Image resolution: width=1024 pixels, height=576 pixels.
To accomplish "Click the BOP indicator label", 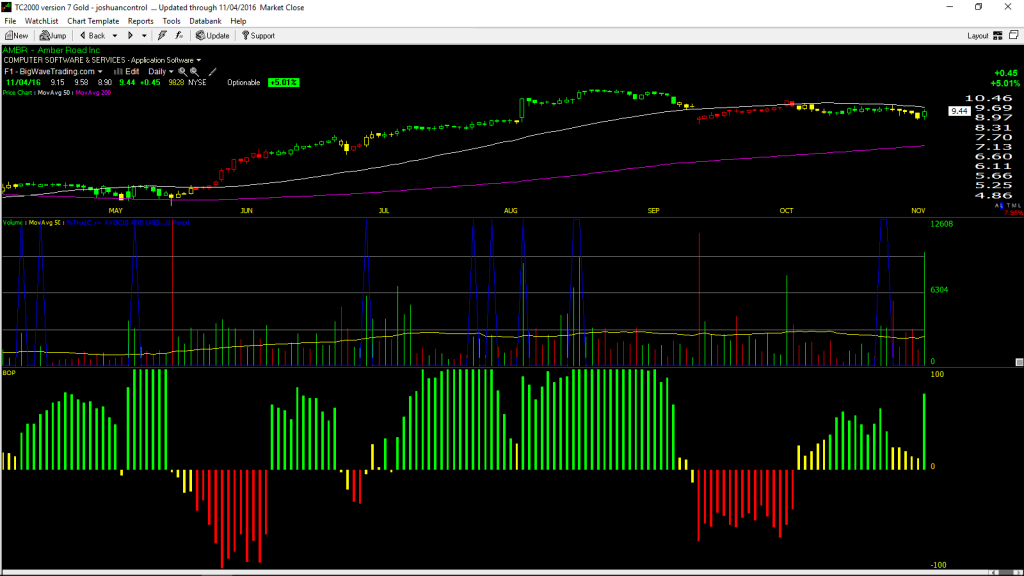I will pos(8,373).
